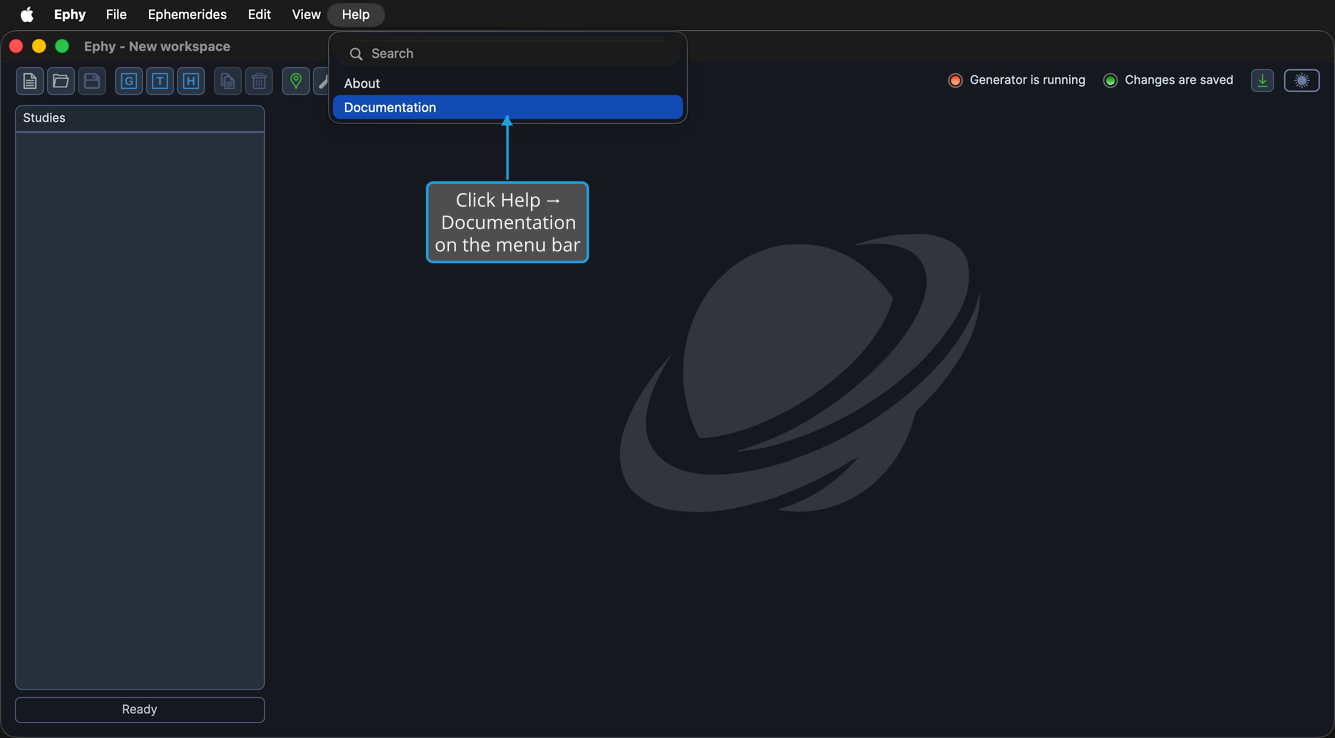Click the new workspace document icon
Screen dimensions: 1335x738
(30, 81)
